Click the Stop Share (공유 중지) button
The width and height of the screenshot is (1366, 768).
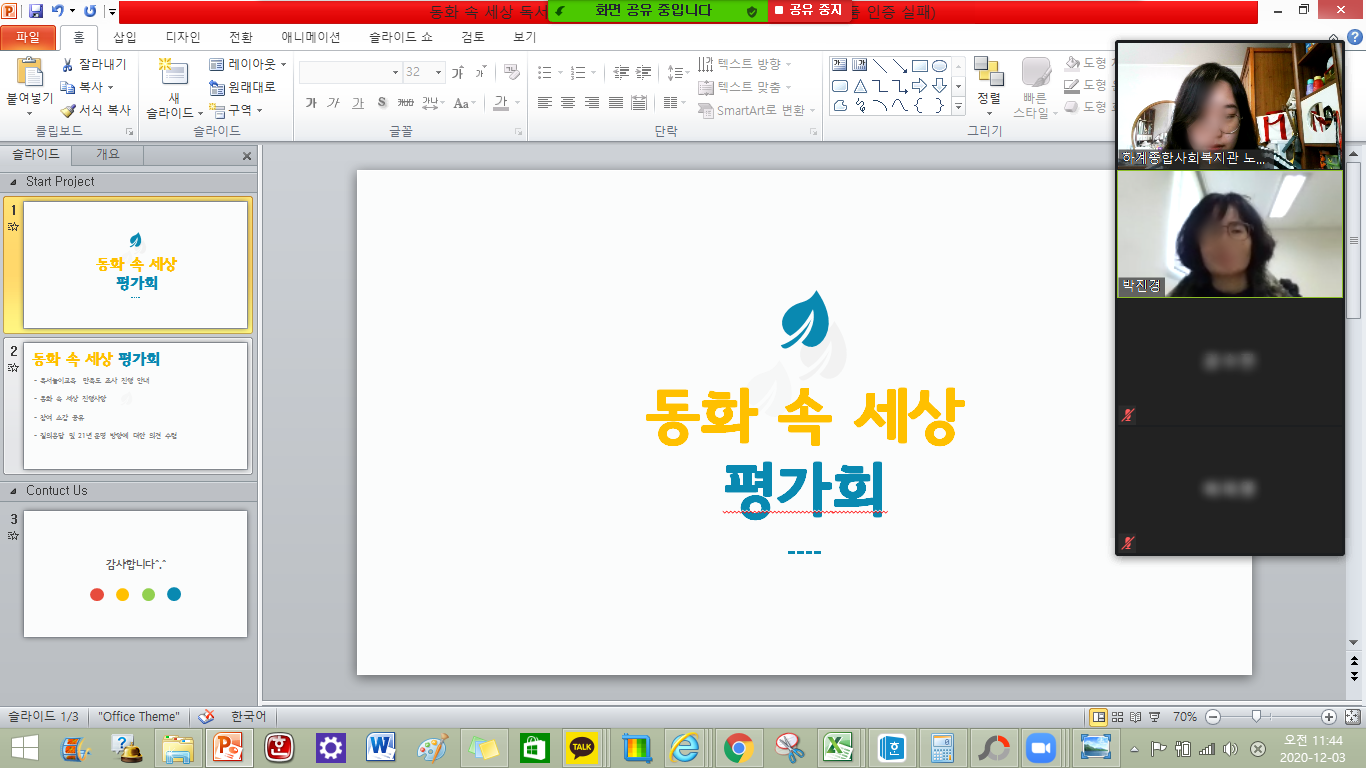809,10
